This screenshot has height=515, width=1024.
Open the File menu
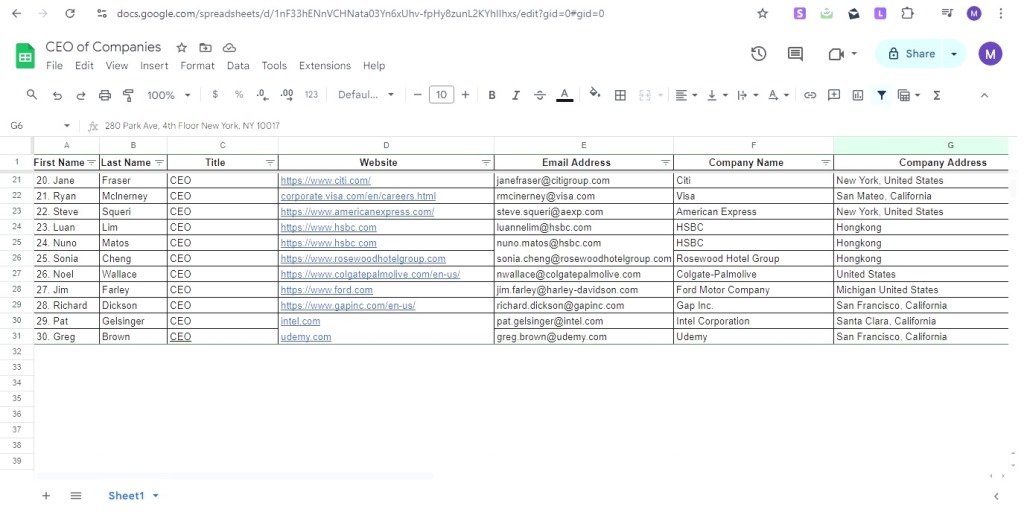54,65
